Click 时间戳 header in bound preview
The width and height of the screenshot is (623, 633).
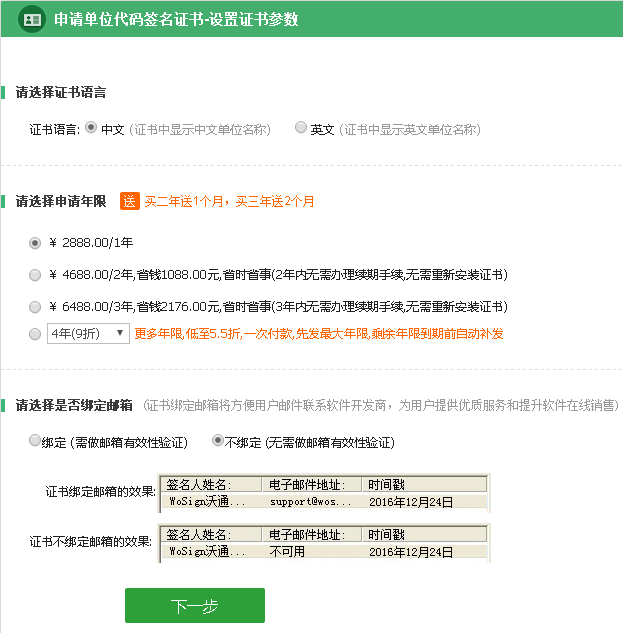point(386,484)
